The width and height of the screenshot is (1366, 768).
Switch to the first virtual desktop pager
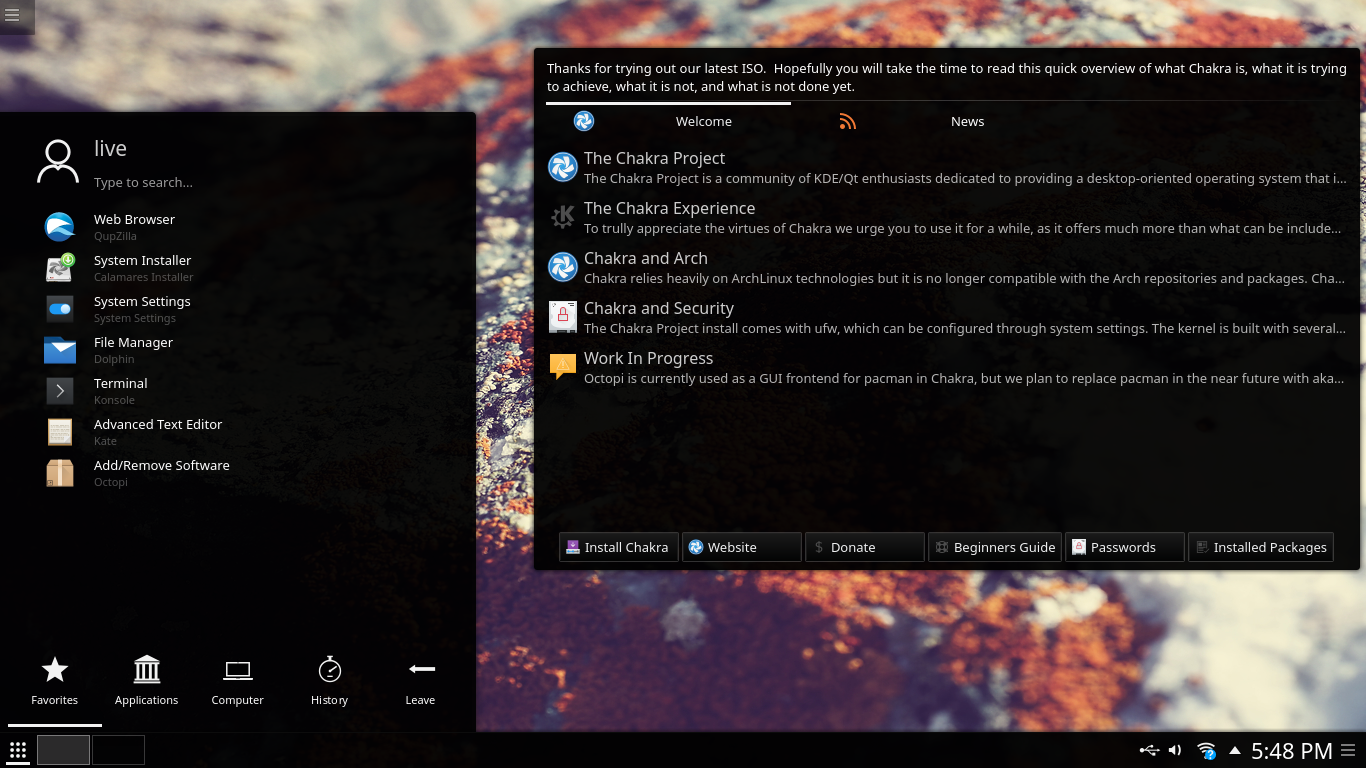pyautogui.click(x=63, y=750)
